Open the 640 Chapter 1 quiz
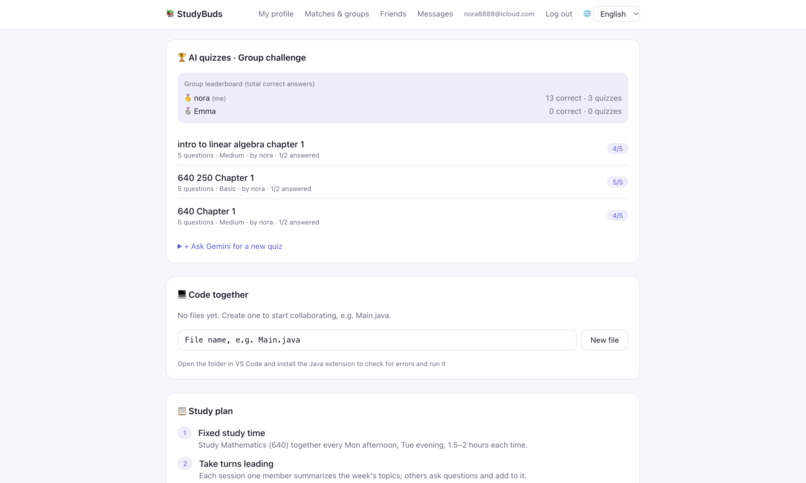This screenshot has height=483, width=806. tap(206, 211)
